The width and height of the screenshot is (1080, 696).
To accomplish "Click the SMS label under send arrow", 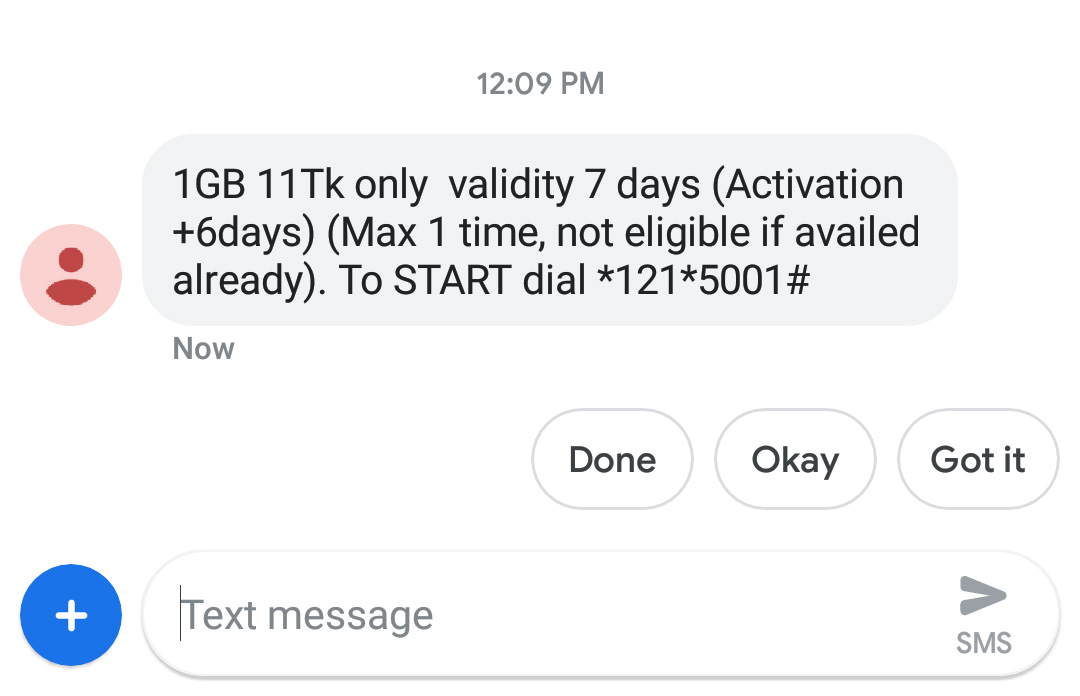I will (x=983, y=643).
